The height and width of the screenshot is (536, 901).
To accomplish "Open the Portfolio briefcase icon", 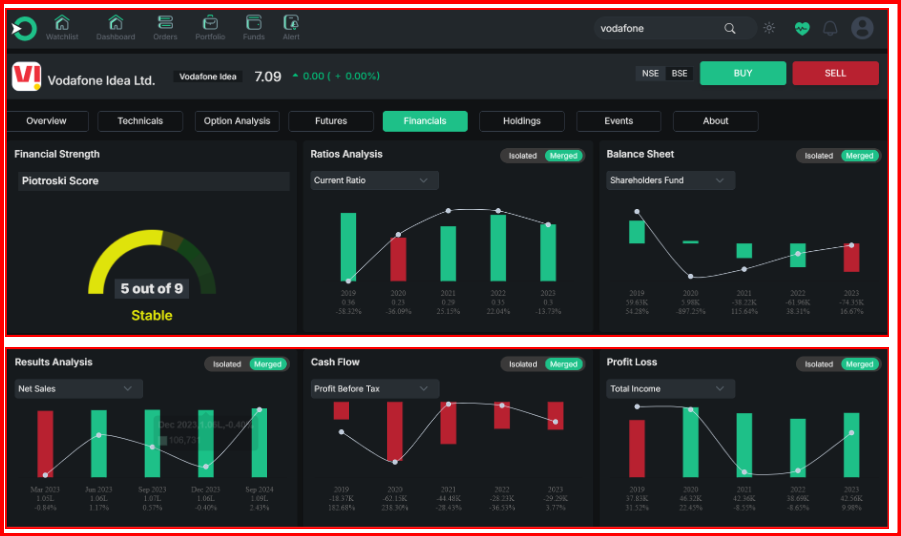I will [210, 23].
